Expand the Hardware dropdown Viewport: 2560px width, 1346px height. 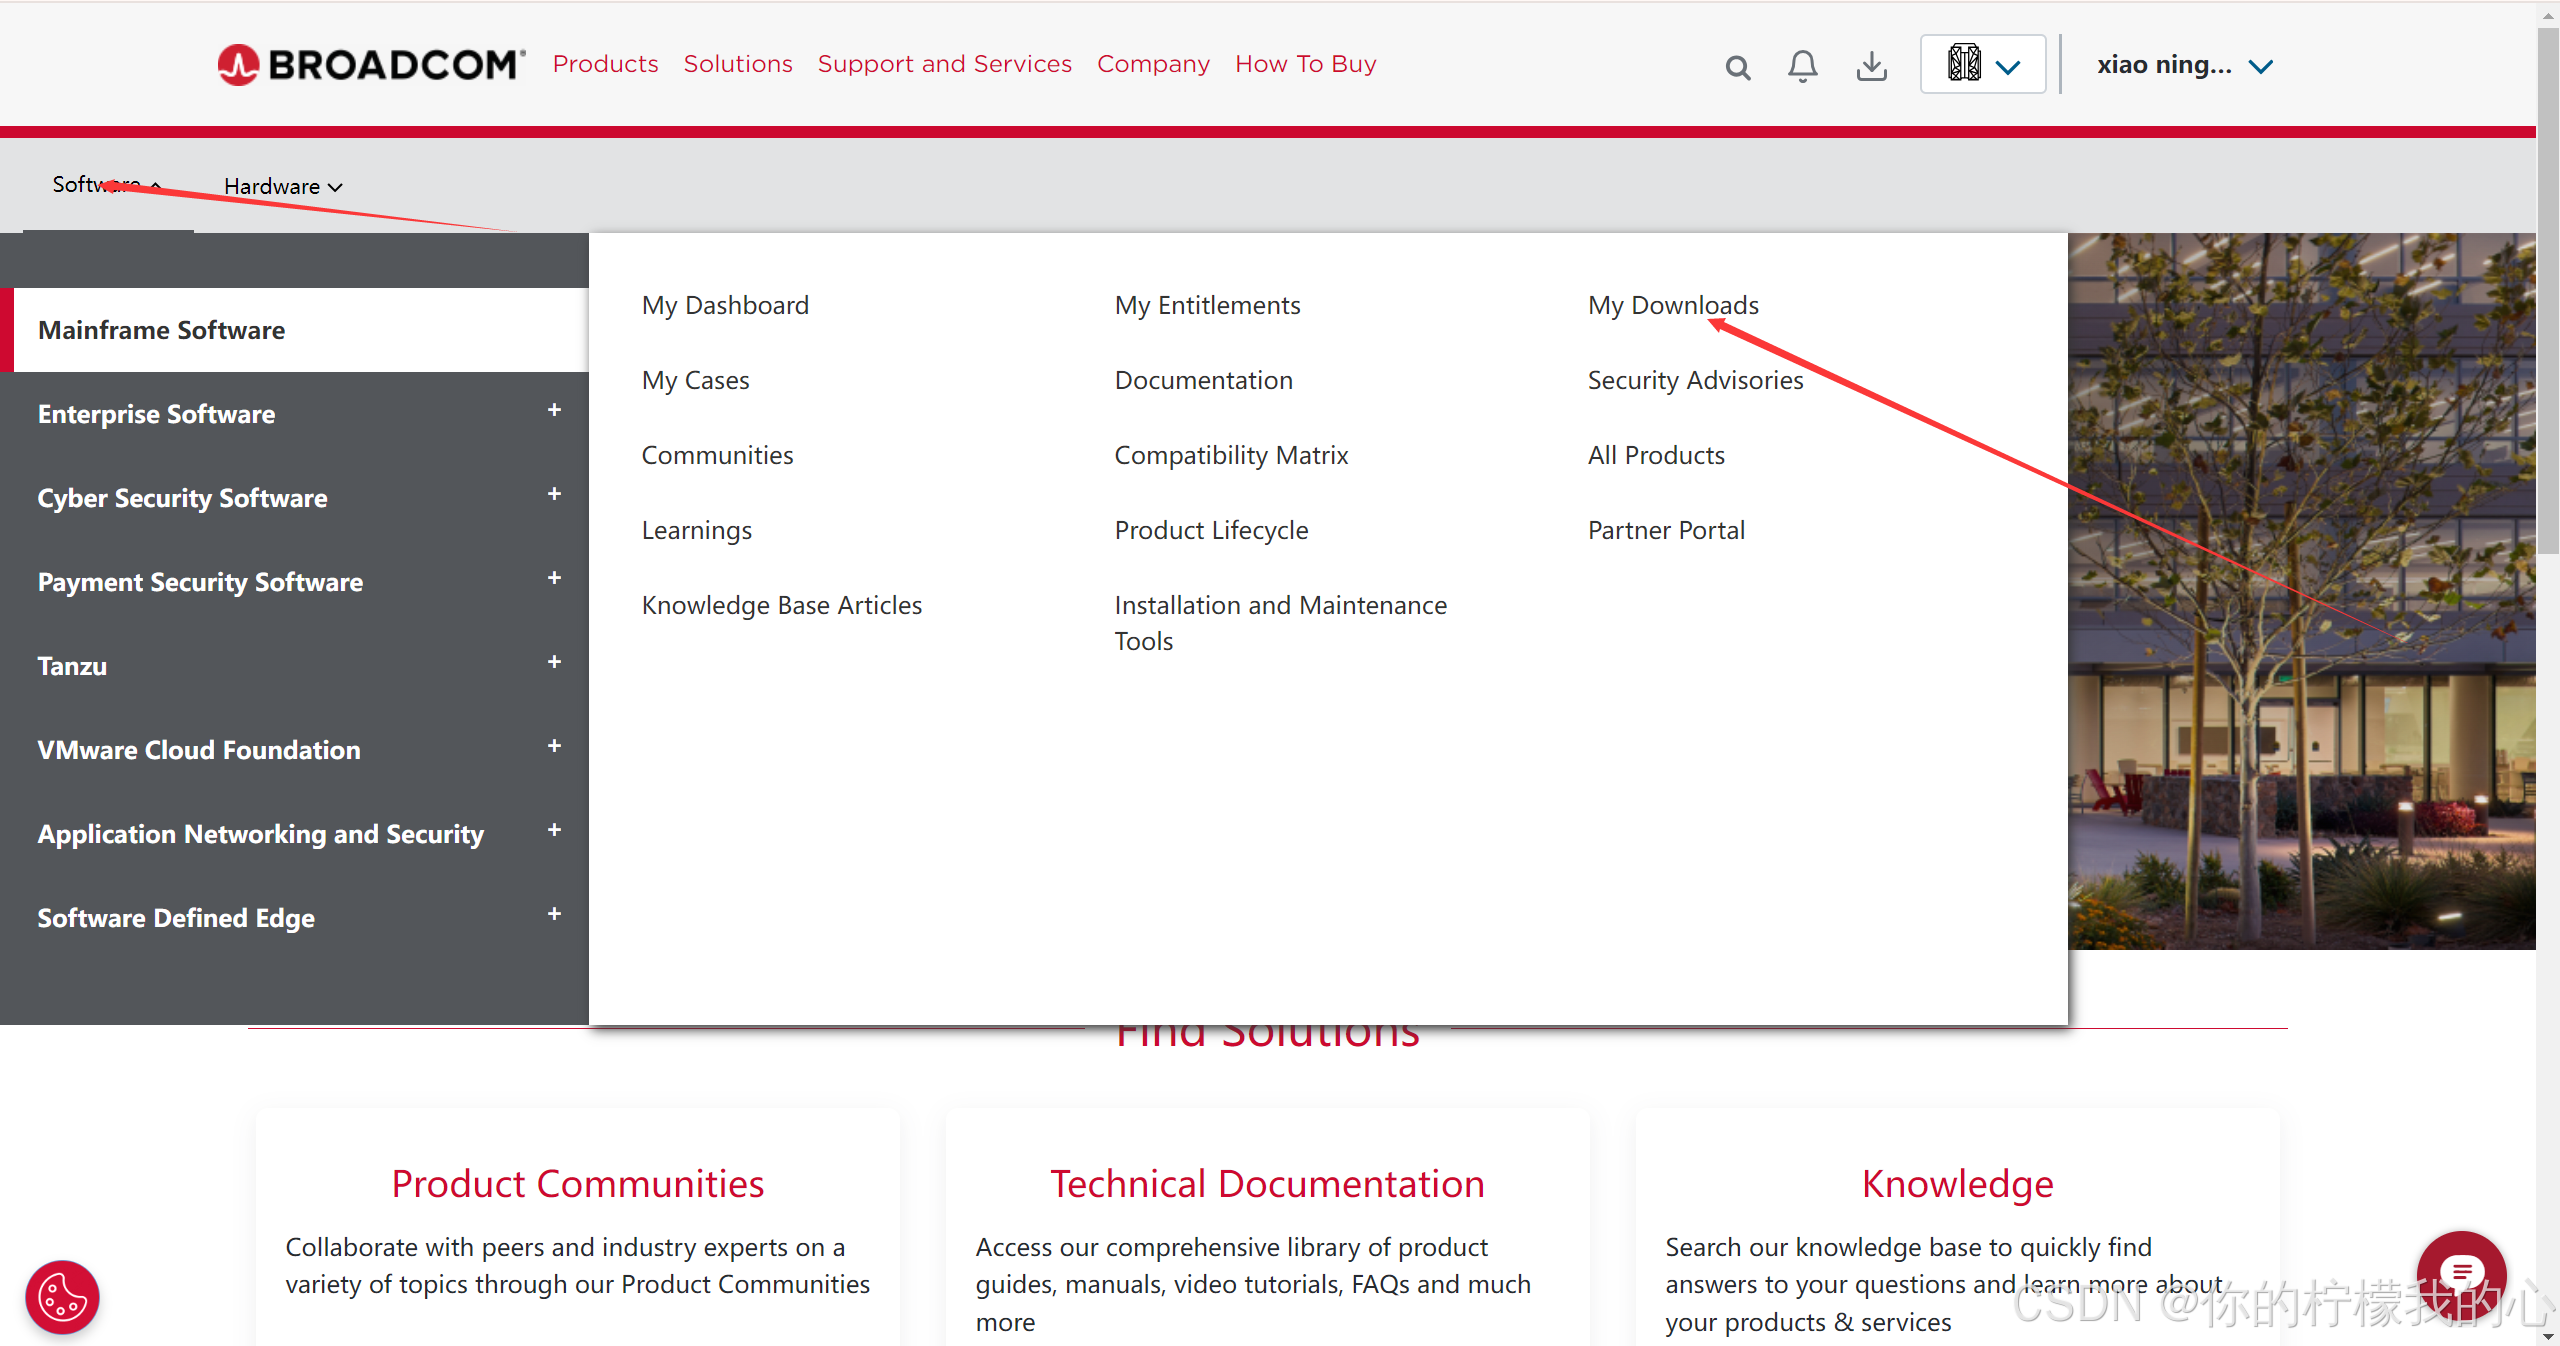tap(283, 186)
